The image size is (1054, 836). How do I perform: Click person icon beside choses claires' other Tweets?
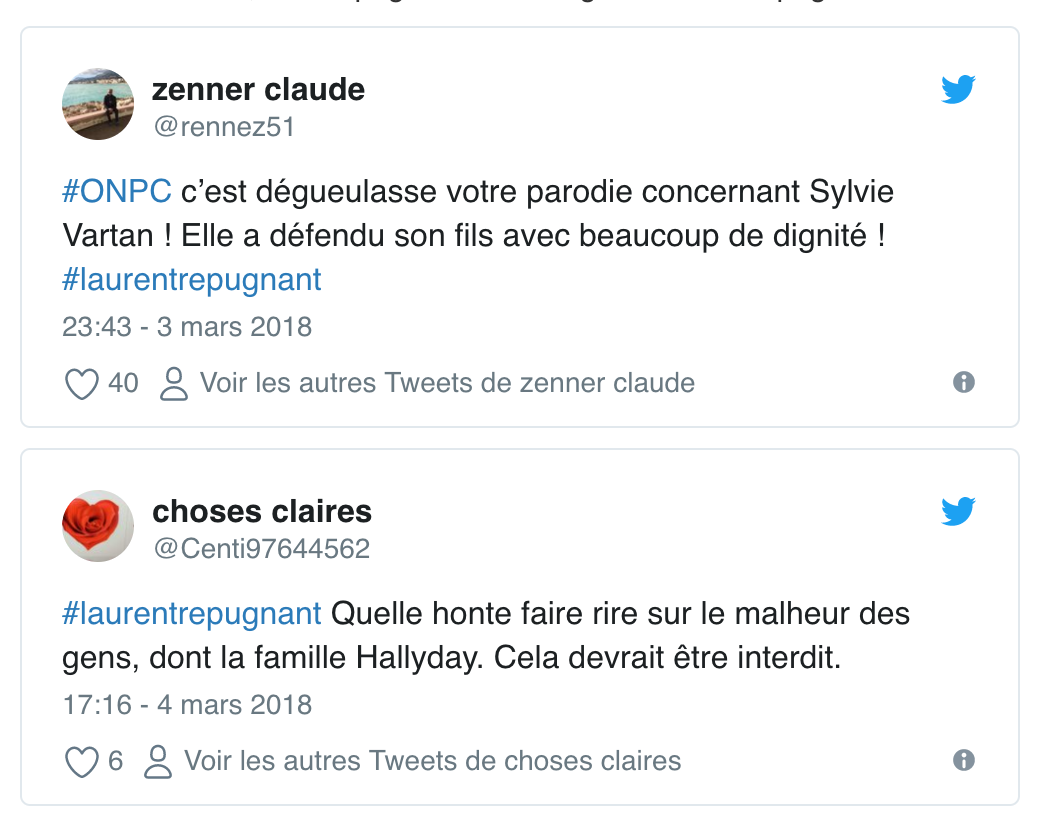pos(158,762)
